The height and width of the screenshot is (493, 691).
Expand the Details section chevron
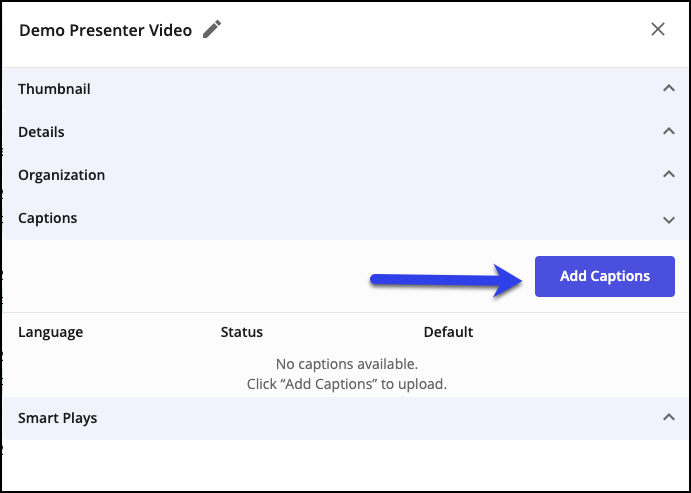coord(669,131)
